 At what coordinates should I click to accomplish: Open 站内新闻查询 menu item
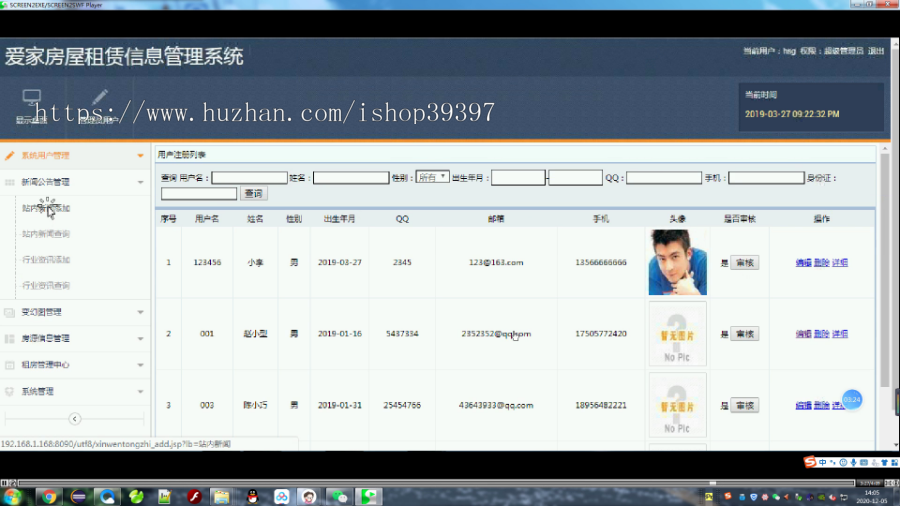46,234
